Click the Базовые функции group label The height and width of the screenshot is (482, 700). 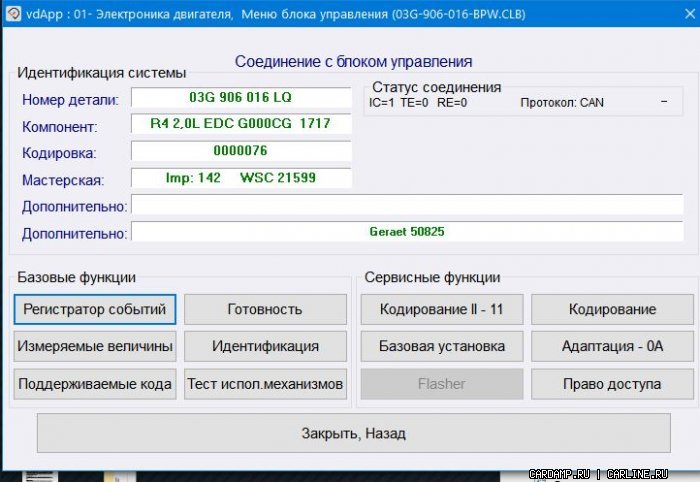pos(76,277)
